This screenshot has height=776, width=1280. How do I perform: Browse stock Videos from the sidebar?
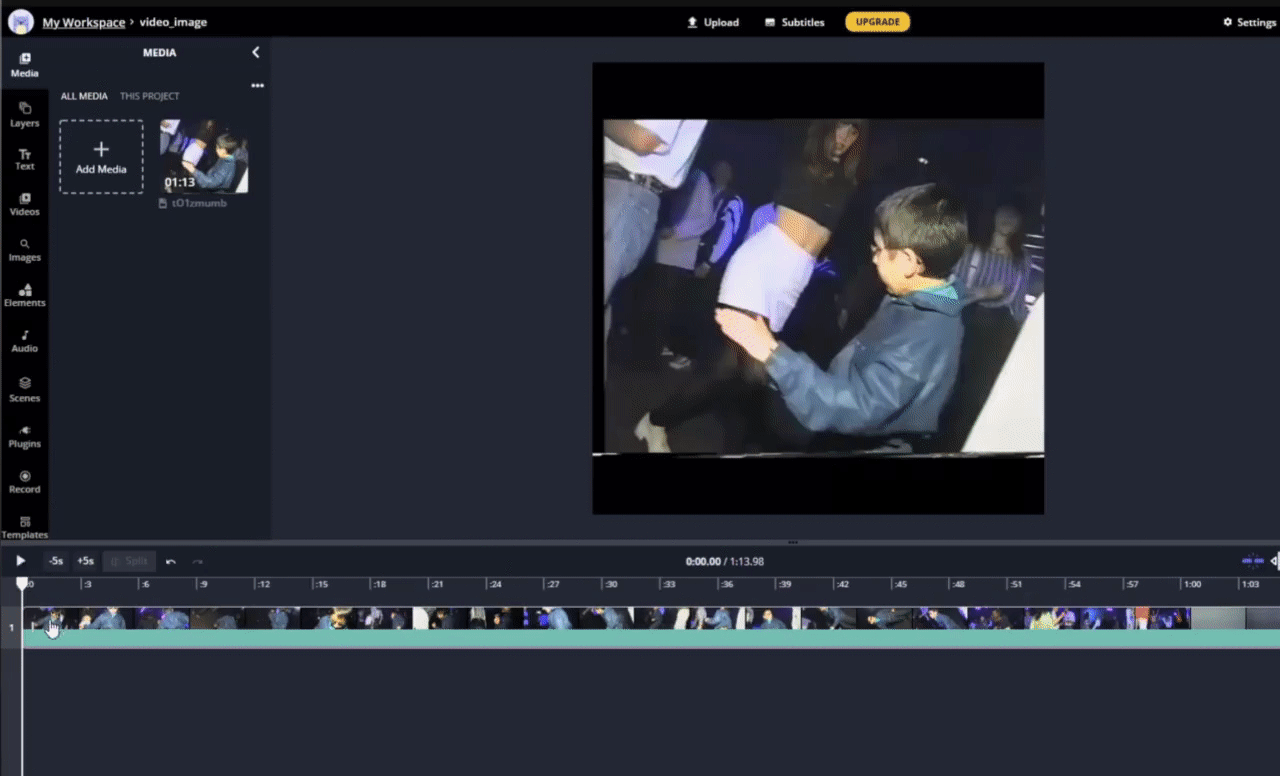click(24, 204)
